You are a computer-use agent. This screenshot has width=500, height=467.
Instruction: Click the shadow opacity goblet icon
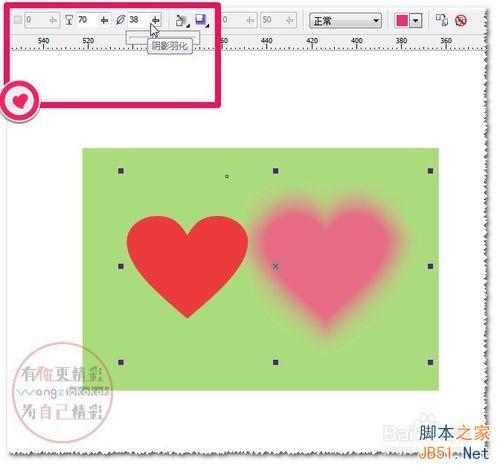[x=69, y=20]
